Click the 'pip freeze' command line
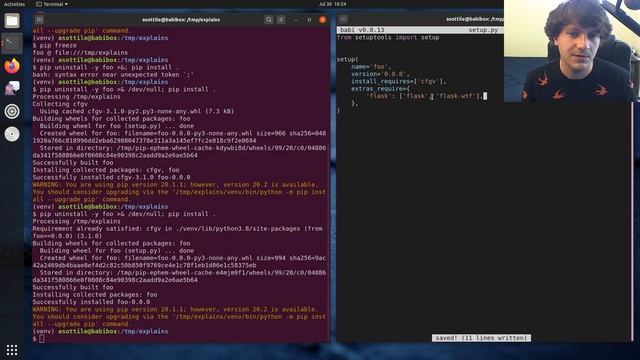The height and width of the screenshot is (360, 640). 55,45
